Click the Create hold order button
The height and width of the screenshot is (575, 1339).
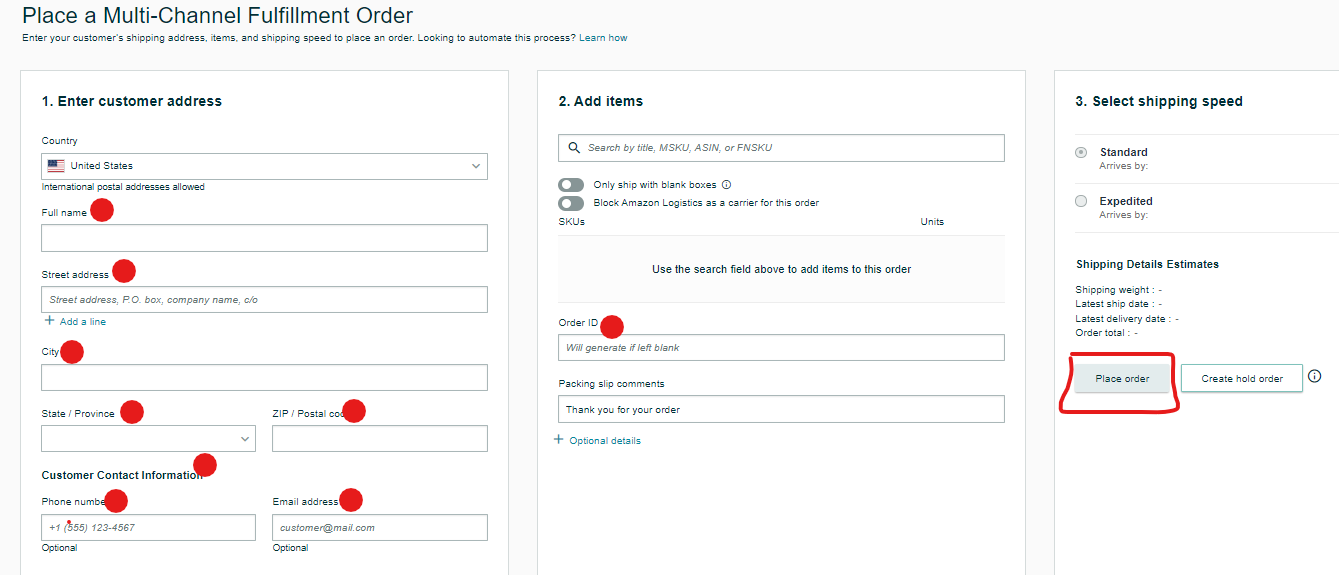(1242, 379)
